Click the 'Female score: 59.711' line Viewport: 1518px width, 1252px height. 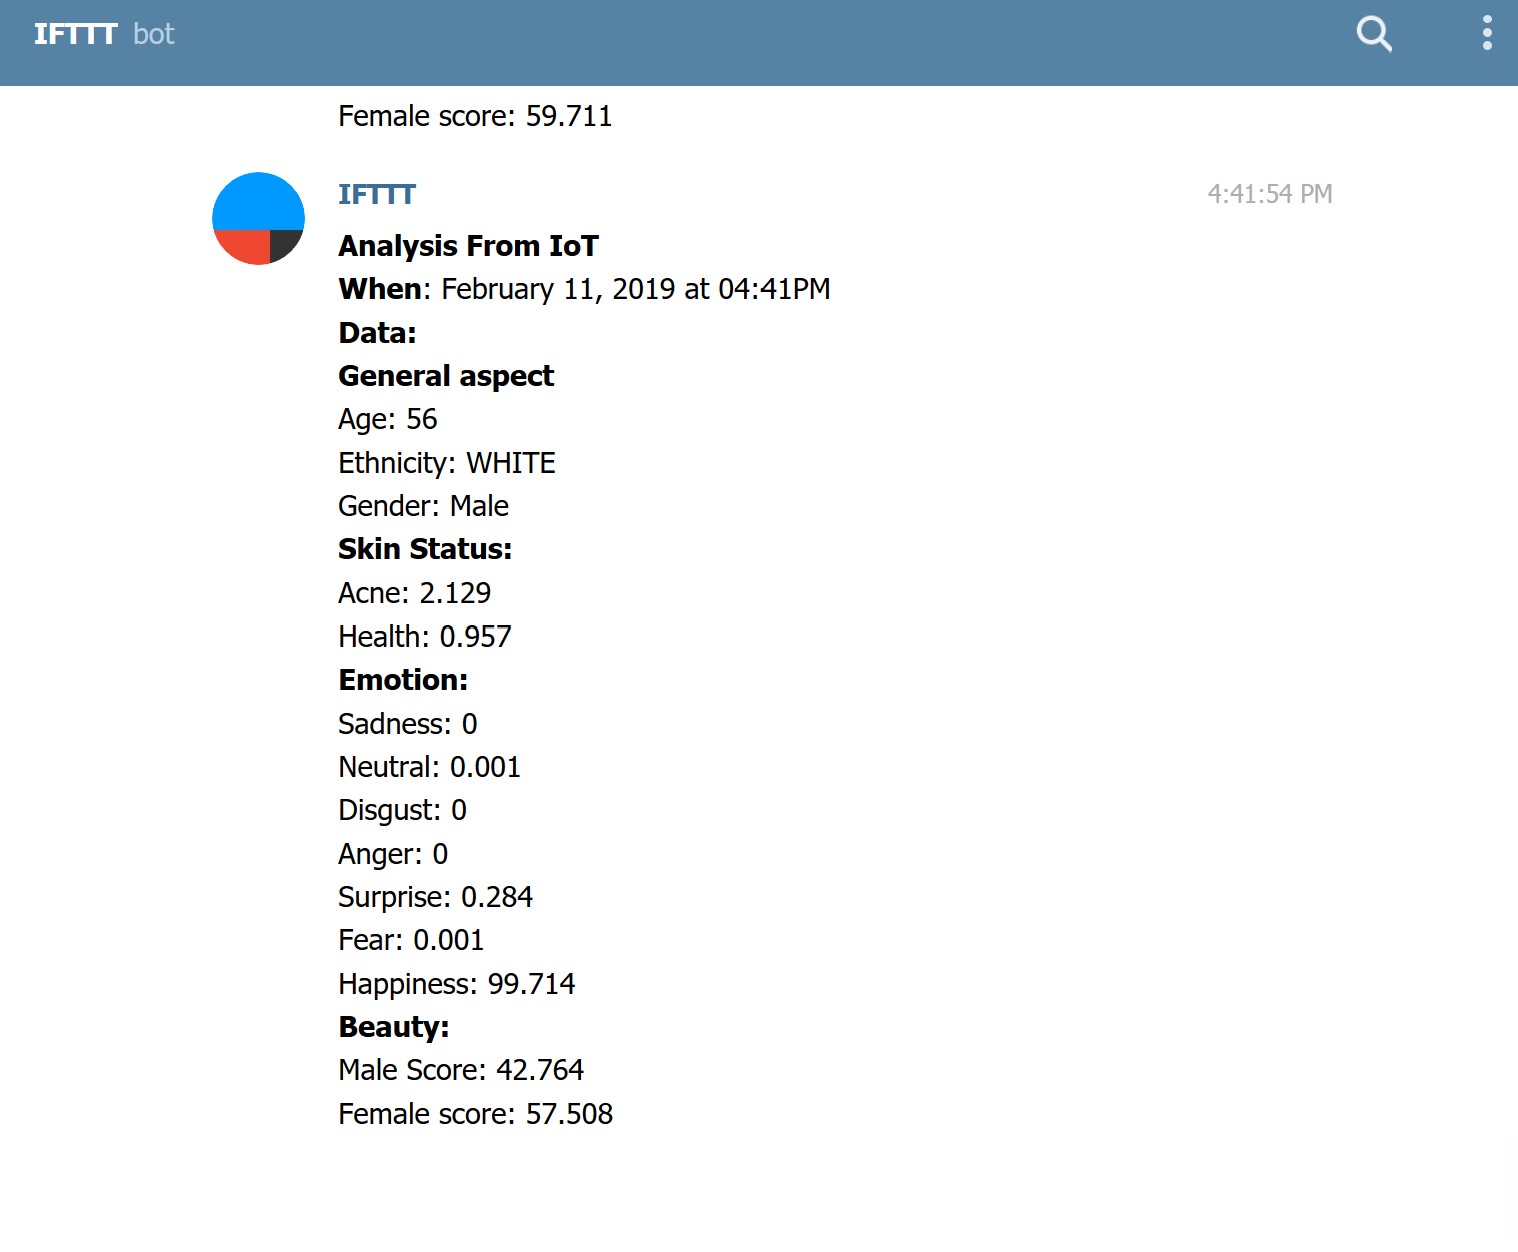(x=475, y=116)
